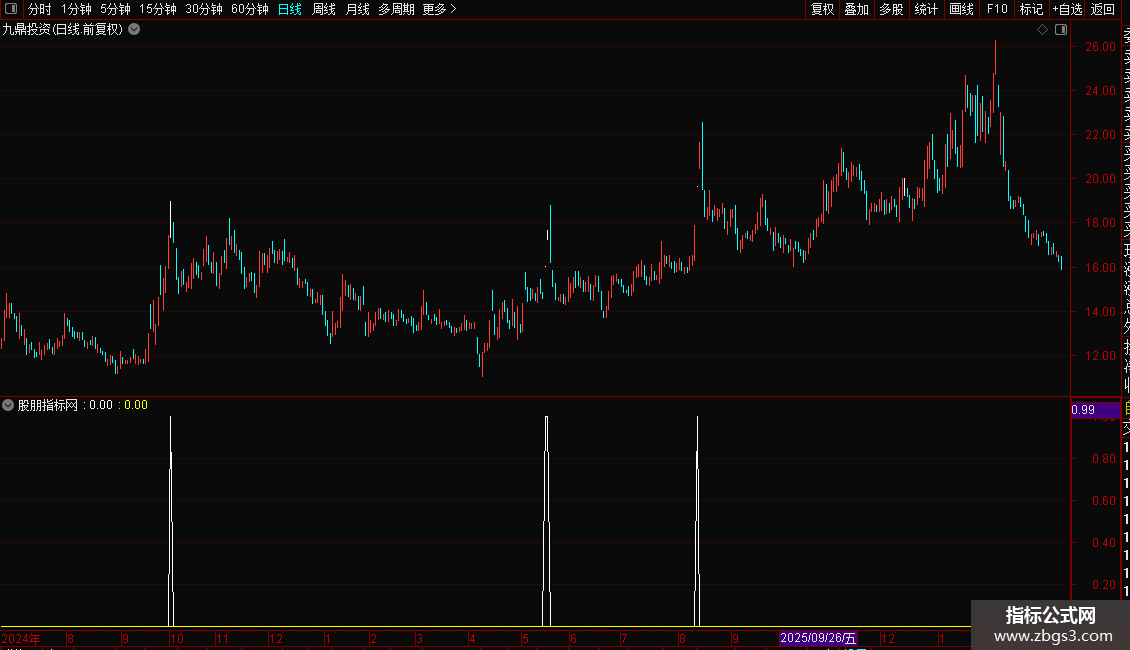Viewport: 1130px width, 650px height.
Task: Switch to 月线 monthly chart
Action: (357, 9)
